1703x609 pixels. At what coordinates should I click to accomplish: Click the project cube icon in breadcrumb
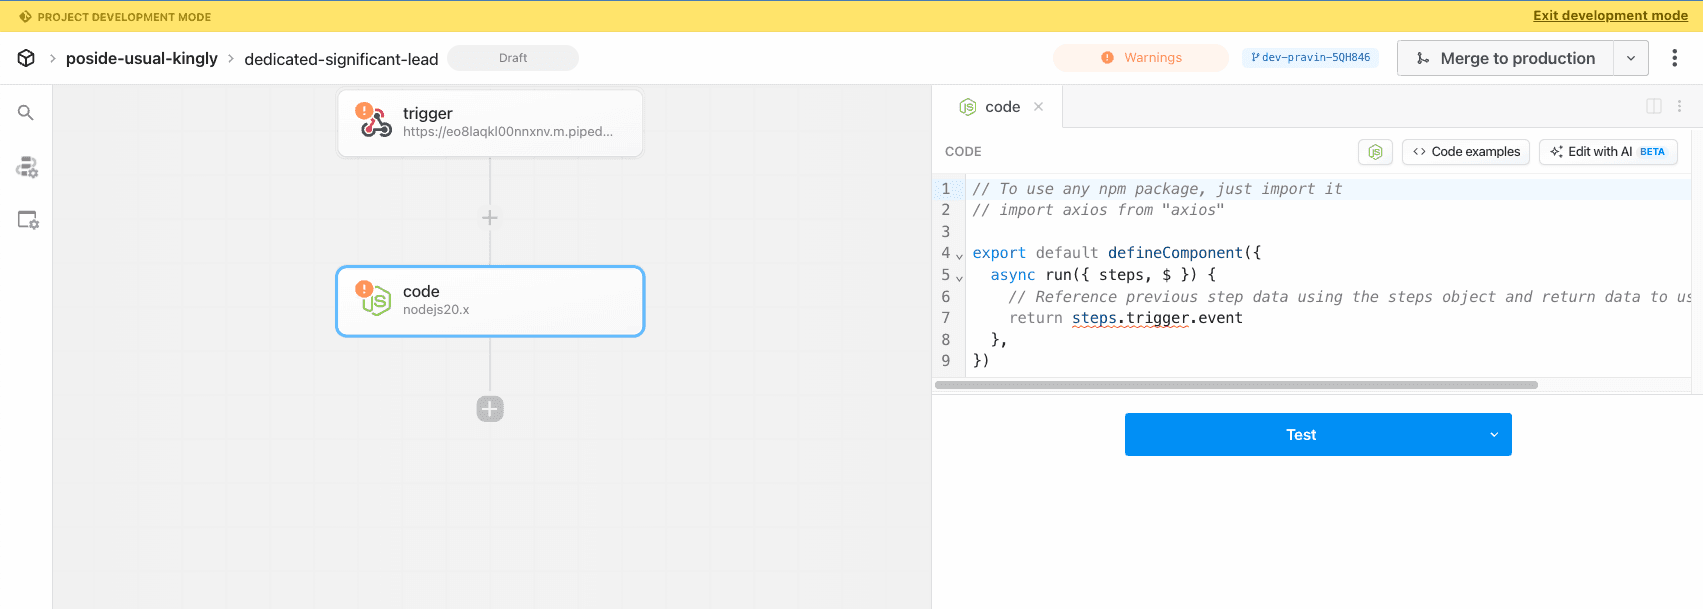(26, 58)
